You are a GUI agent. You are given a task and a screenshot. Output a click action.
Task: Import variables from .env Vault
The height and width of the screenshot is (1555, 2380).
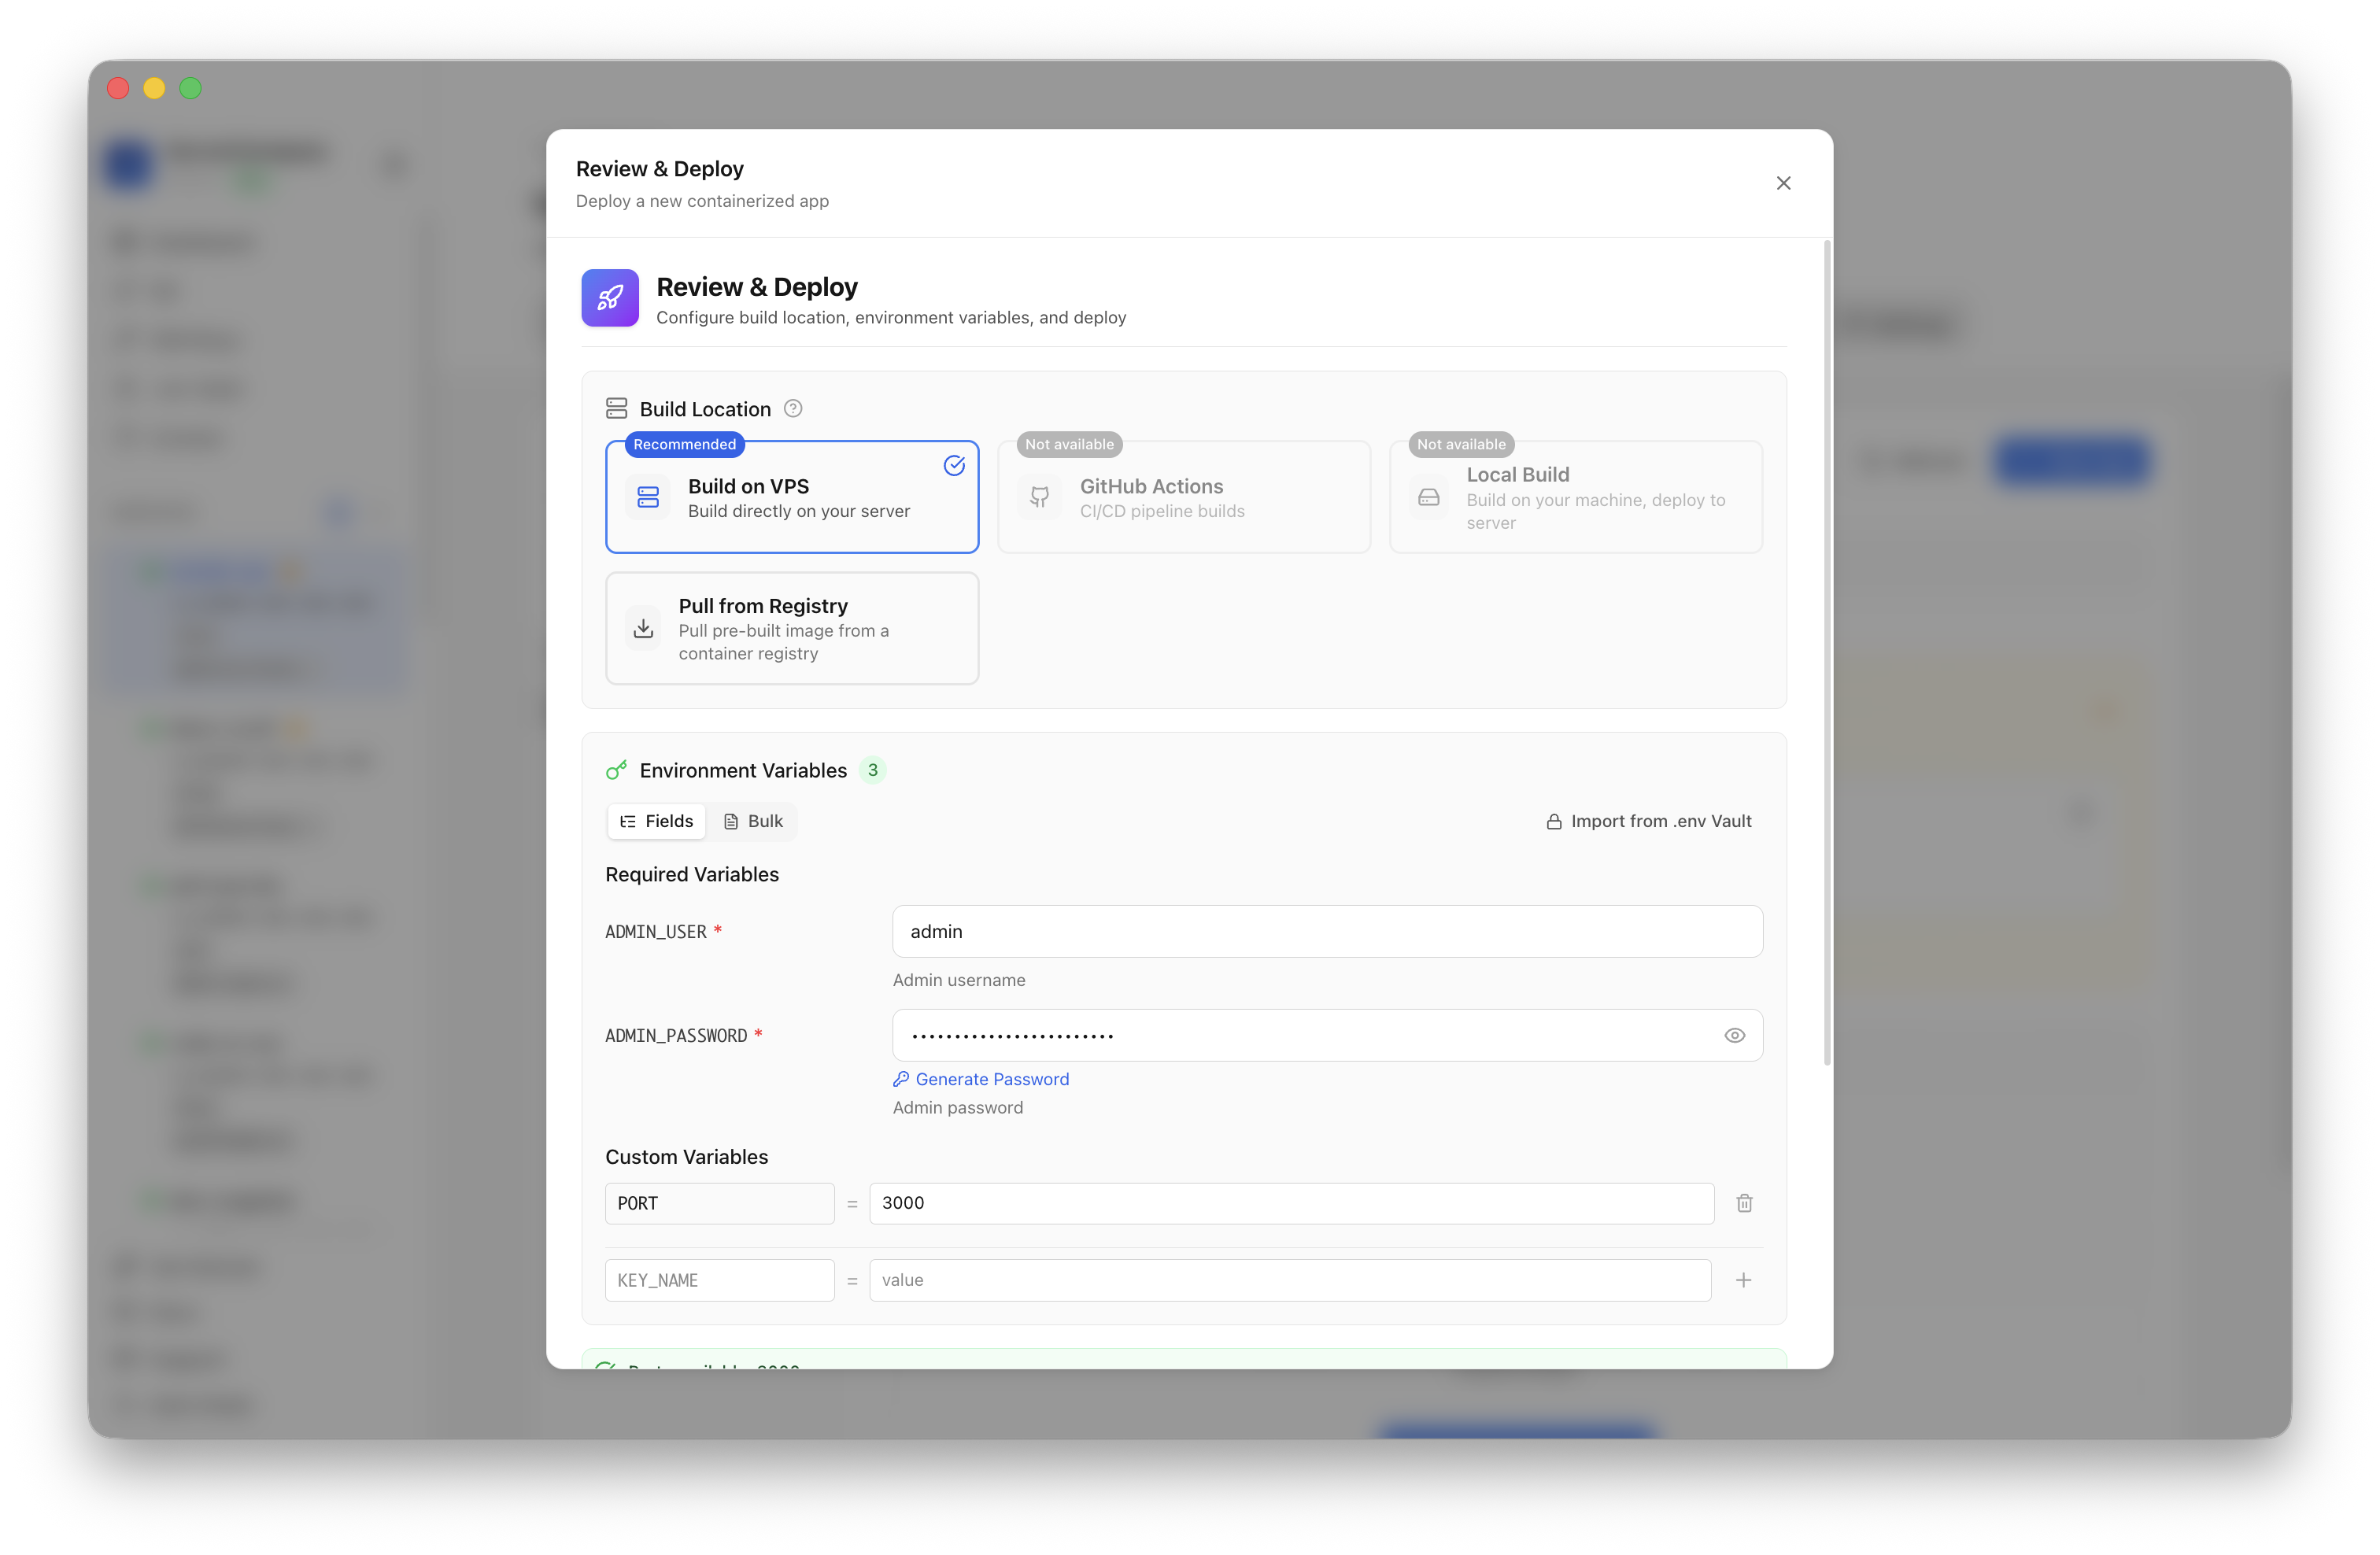pos(1649,821)
